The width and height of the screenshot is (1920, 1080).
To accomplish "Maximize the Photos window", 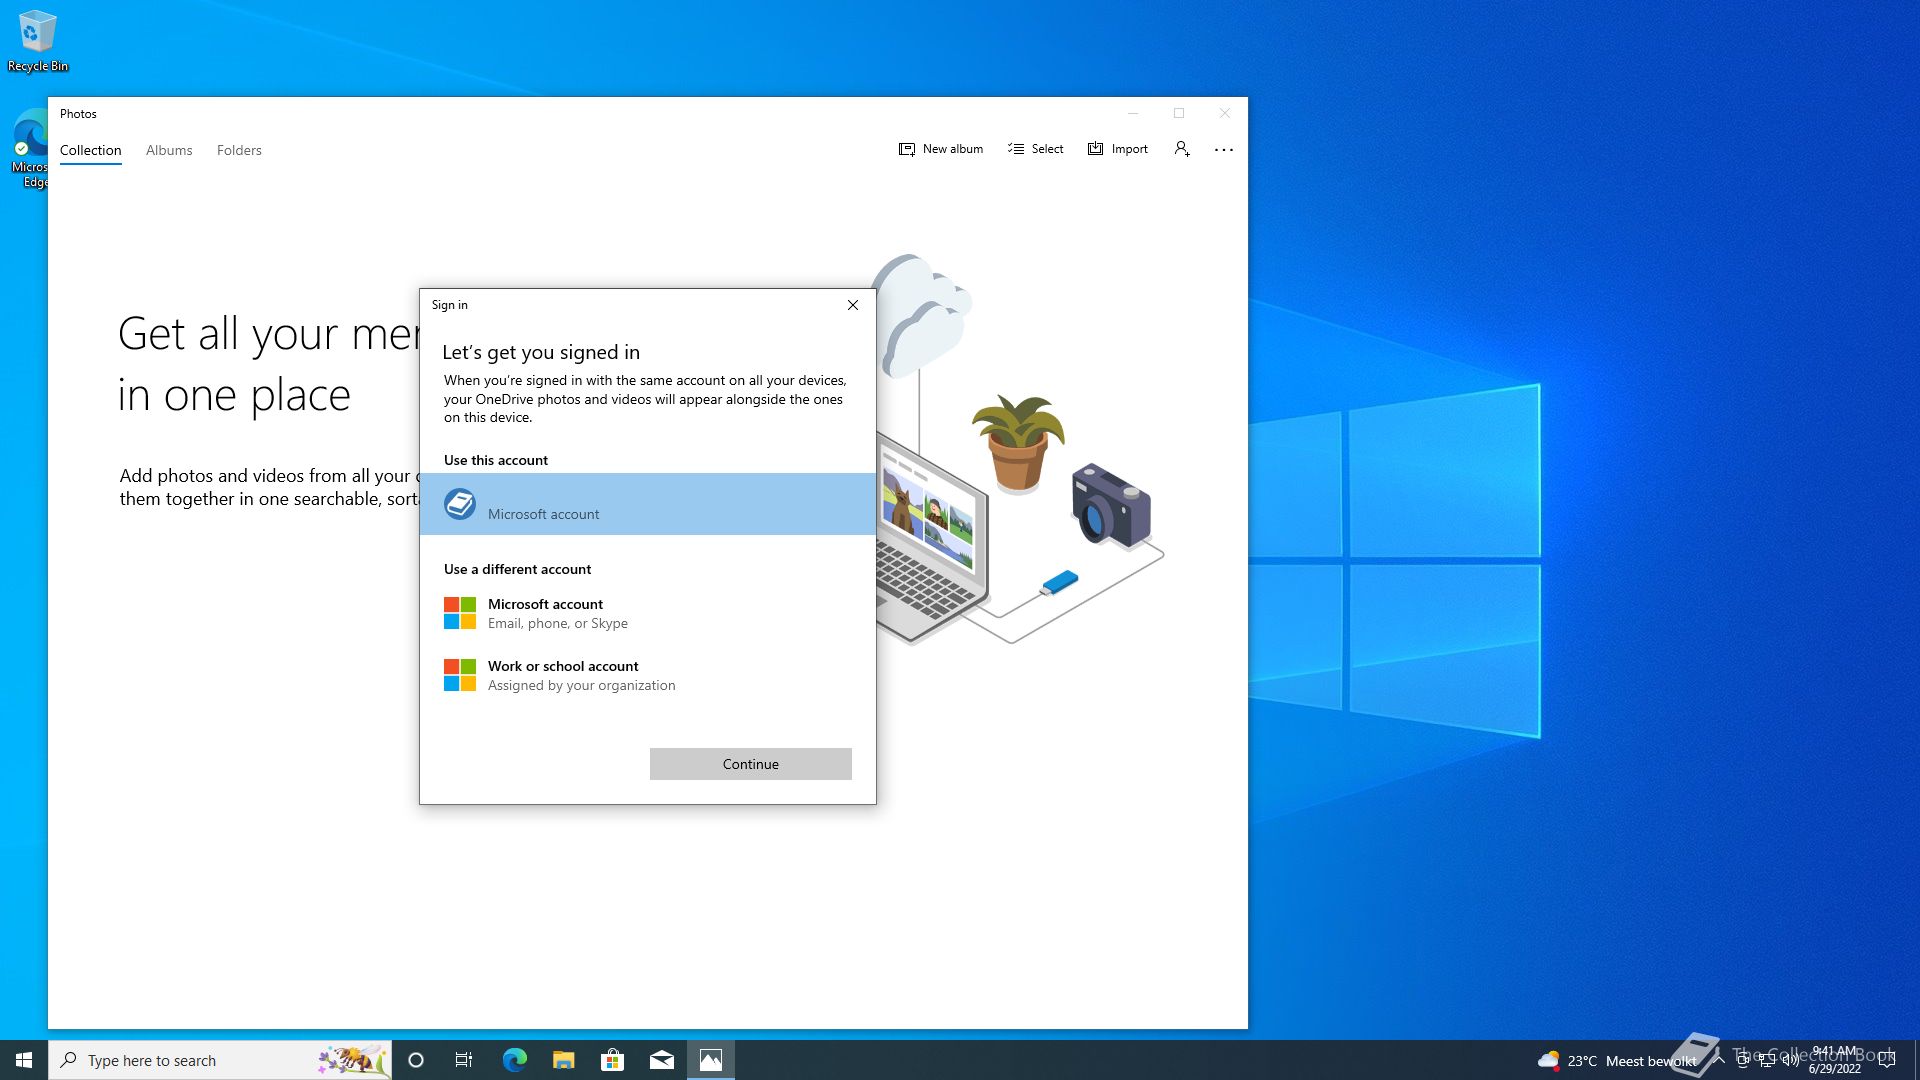I will point(1179,113).
